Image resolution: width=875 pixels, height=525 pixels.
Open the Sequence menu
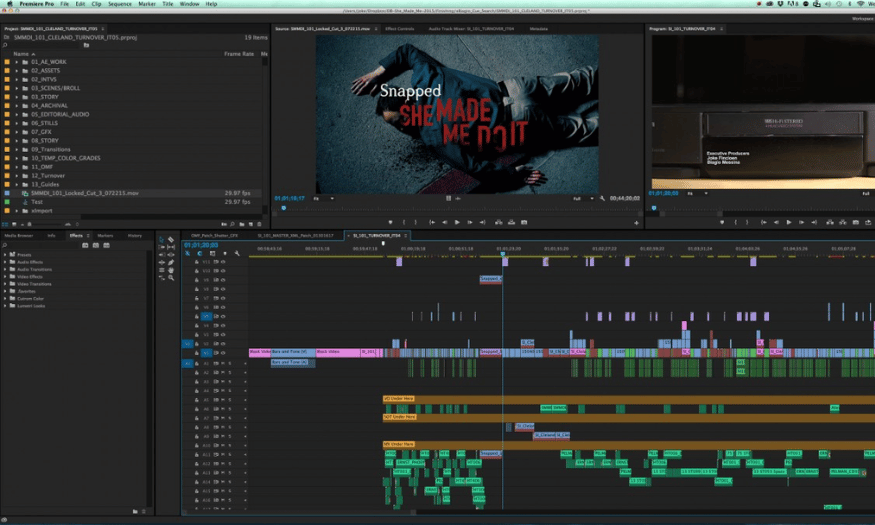click(119, 3)
